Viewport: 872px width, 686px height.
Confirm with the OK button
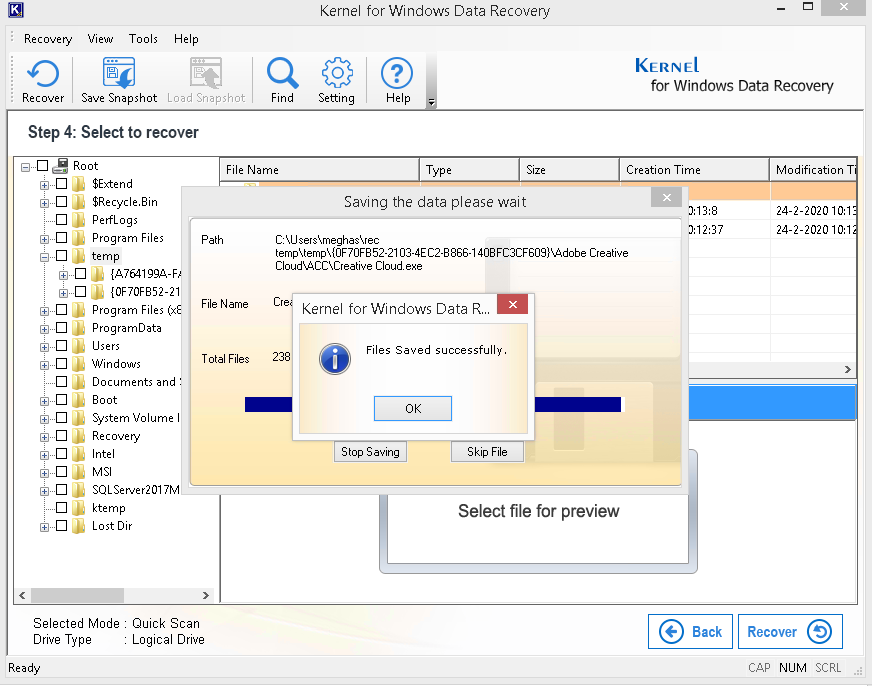click(x=413, y=409)
